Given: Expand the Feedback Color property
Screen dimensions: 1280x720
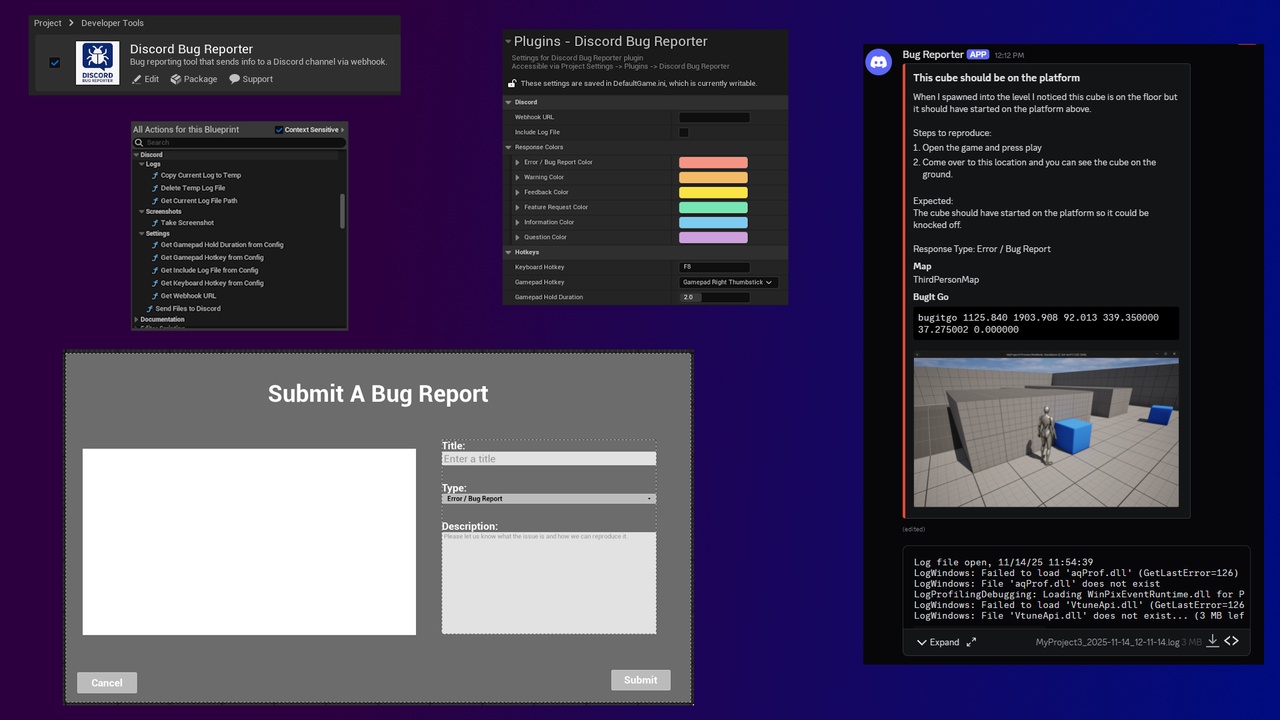Looking at the screenshot, I should (518, 192).
